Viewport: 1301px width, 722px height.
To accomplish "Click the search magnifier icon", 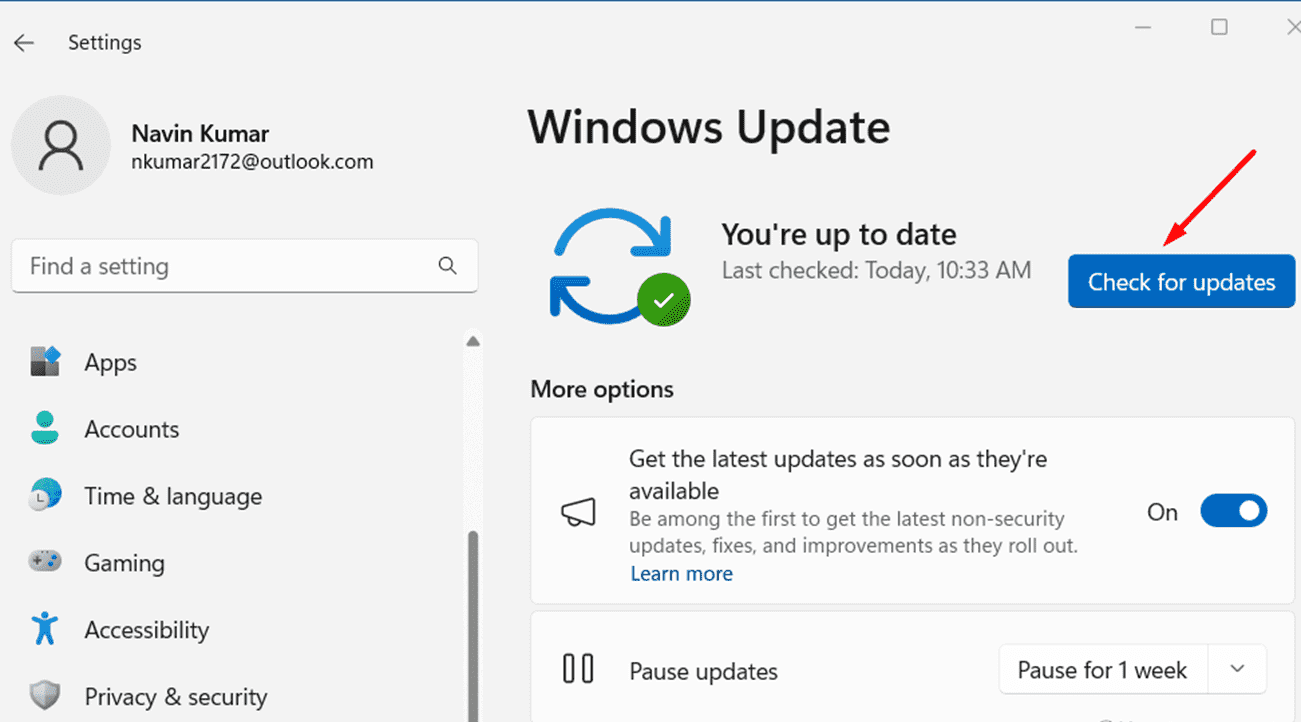I will 447,266.
